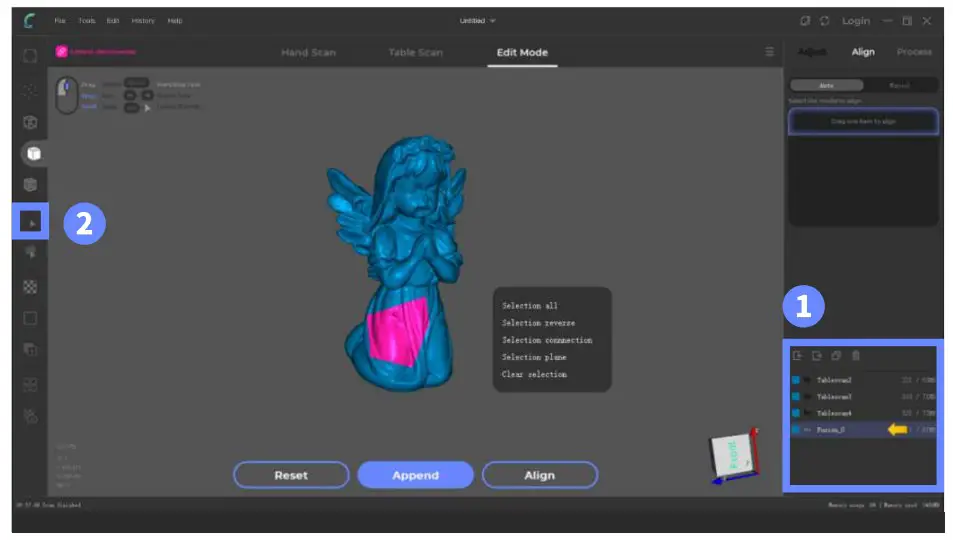Click the Reset button
The height and width of the screenshot is (540, 953).
click(x=291, y=475)
